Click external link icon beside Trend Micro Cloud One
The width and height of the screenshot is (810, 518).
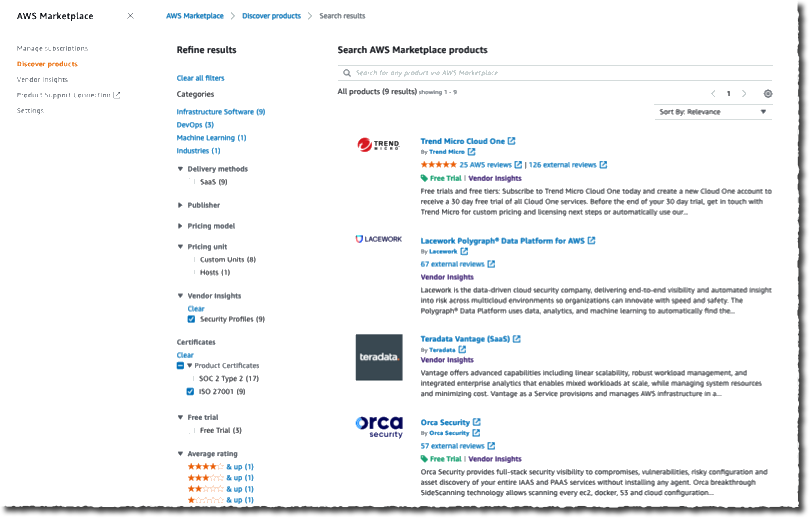(x=511, y=141)
